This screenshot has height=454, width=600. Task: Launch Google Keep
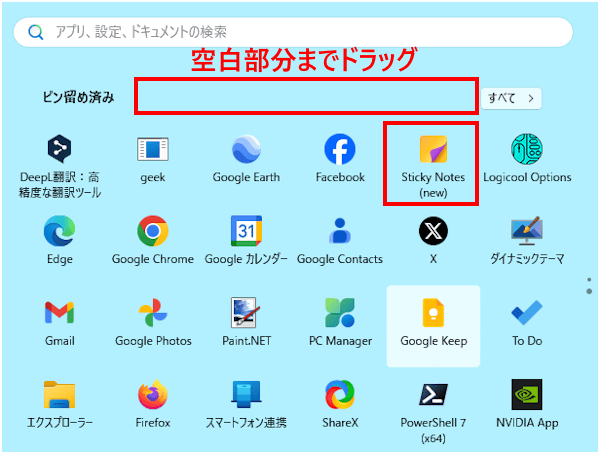pos(433,326)
